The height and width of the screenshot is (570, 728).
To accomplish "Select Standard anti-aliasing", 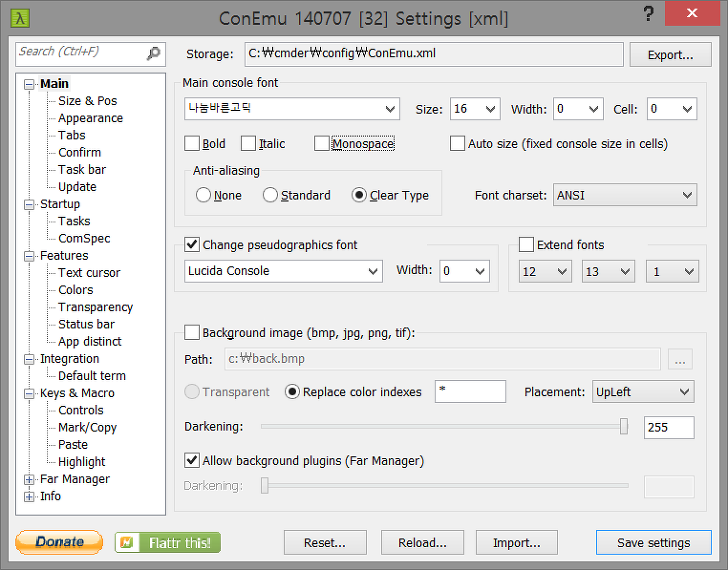I will (270, 195).
